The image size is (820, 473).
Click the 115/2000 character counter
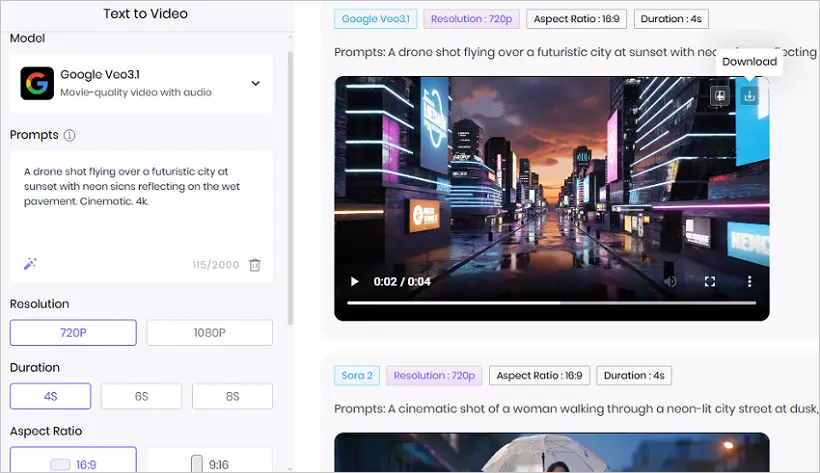(215, 265)
